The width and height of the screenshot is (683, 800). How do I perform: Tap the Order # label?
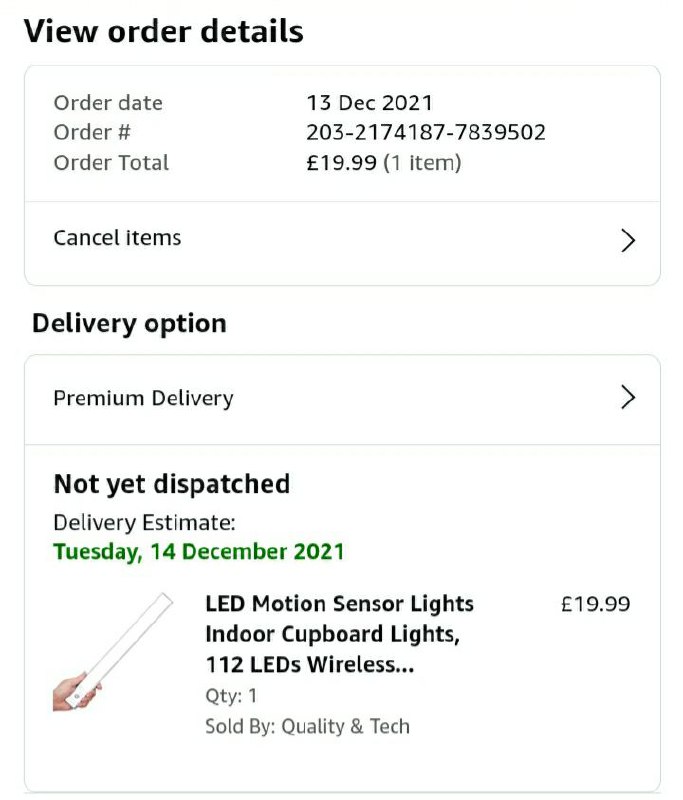click(92, 133)
